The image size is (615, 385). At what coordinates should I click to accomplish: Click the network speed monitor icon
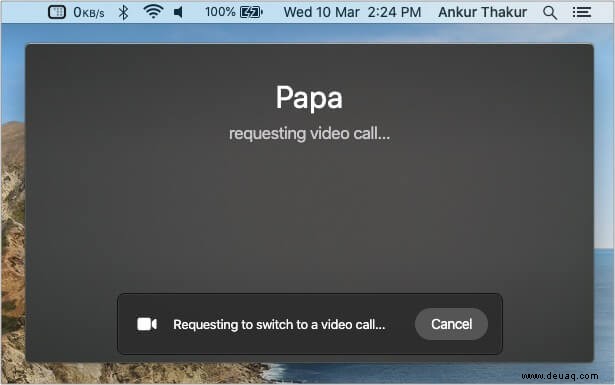pyautogui.click(x=57, y=12)
